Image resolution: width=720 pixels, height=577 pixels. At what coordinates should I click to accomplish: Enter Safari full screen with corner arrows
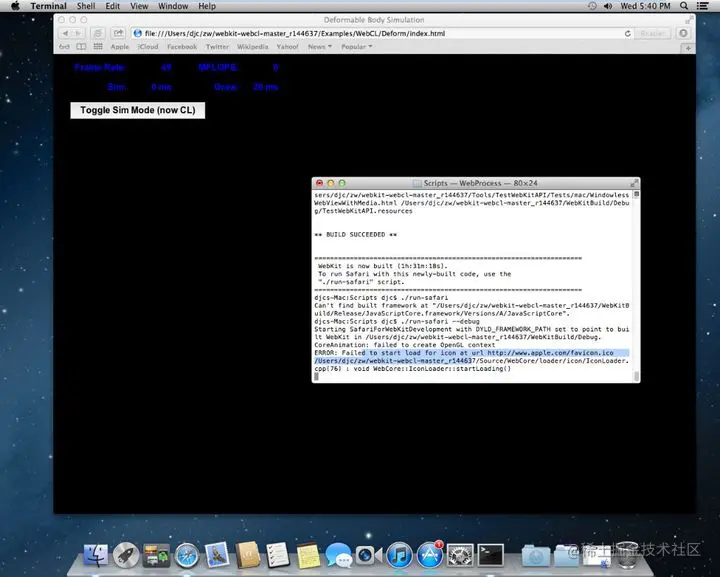[x=689, y=20]
